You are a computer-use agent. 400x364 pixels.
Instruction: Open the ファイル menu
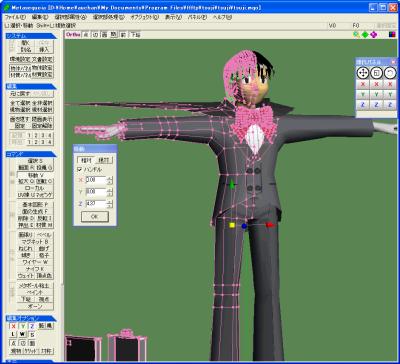point(15,17)
